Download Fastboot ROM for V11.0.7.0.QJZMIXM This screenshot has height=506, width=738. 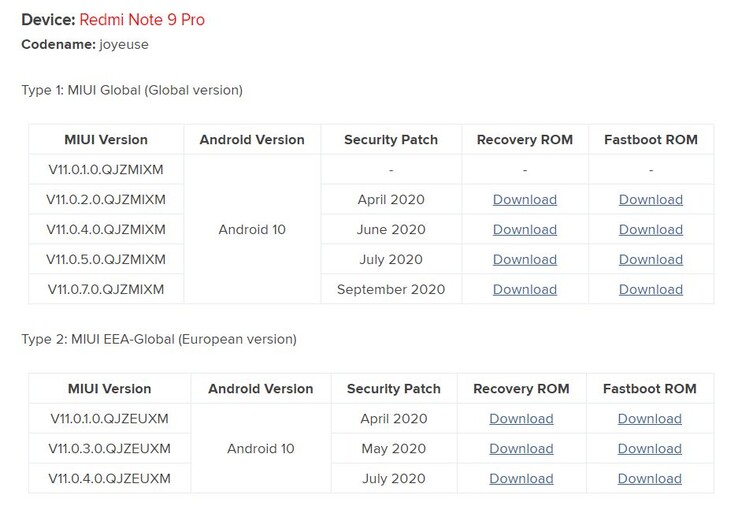(x=651, y=289)
